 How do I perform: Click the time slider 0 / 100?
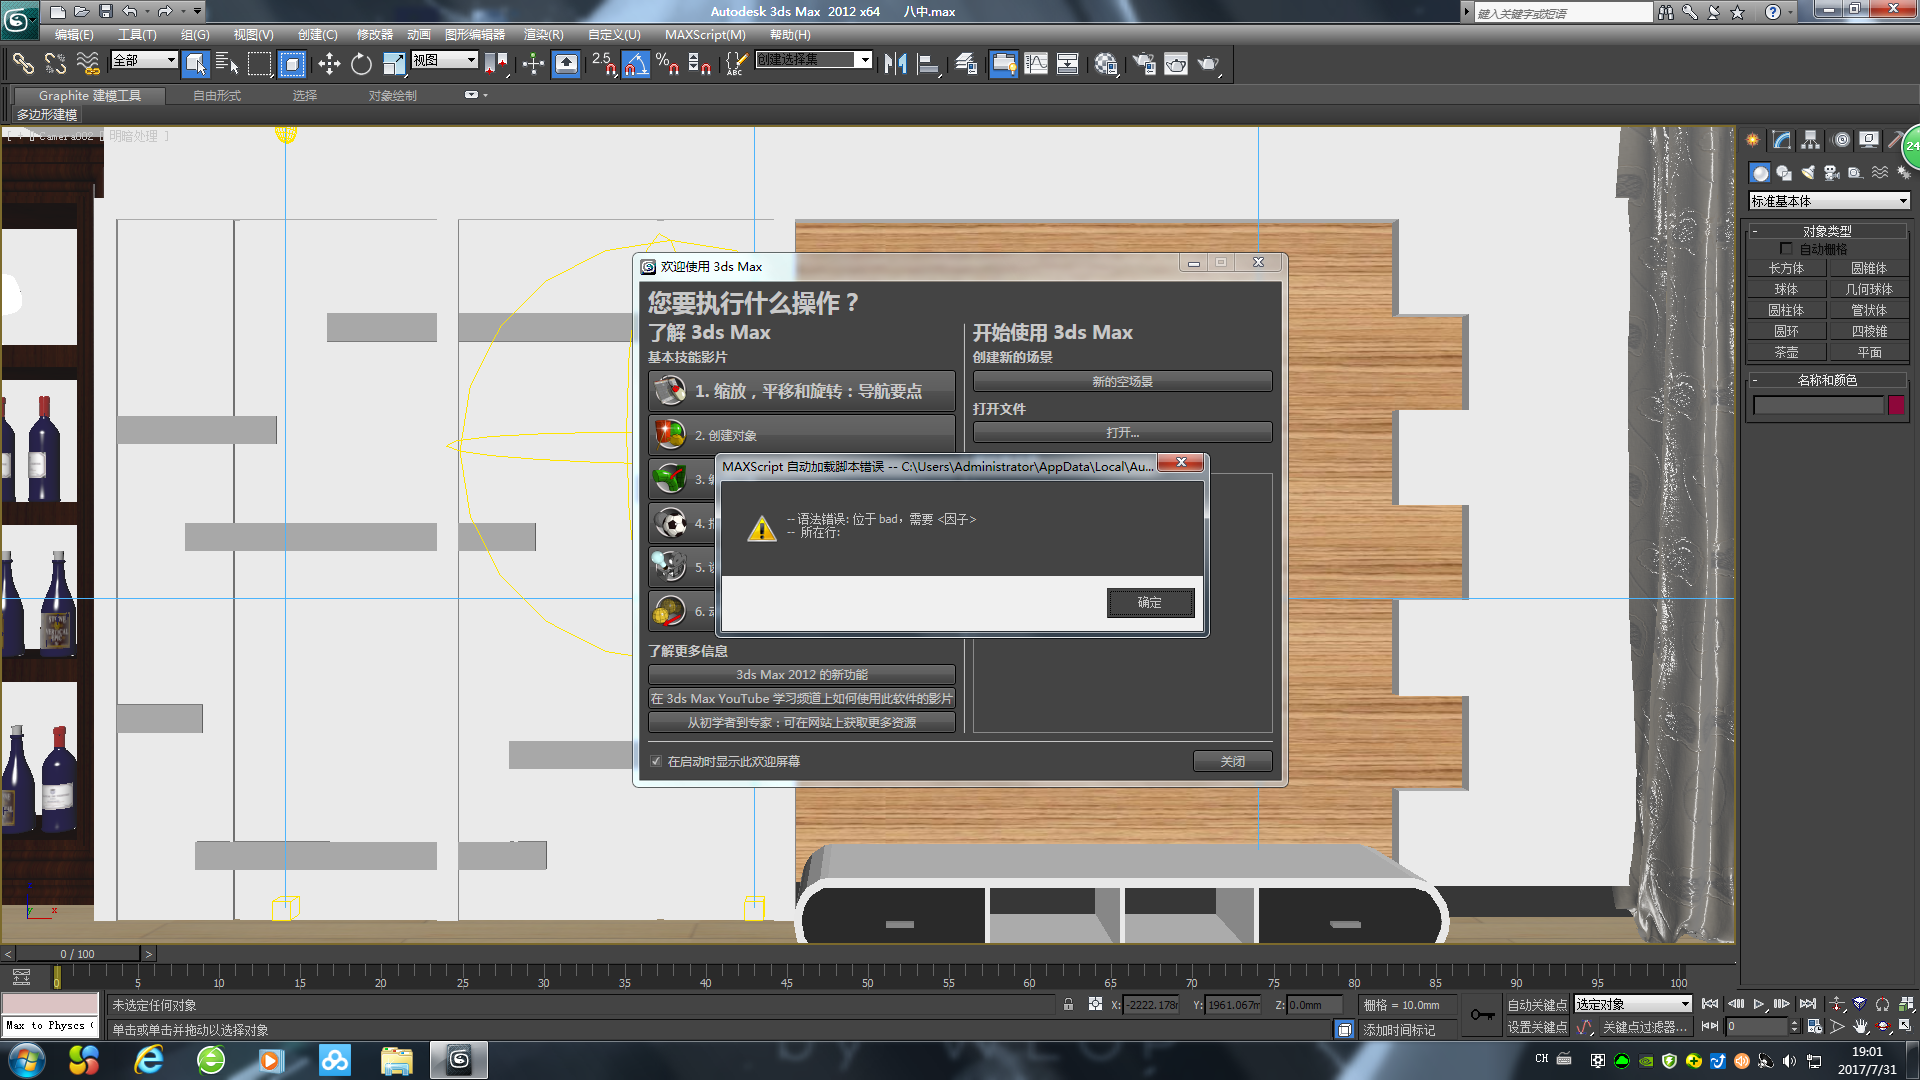click(x=78, y=954)
